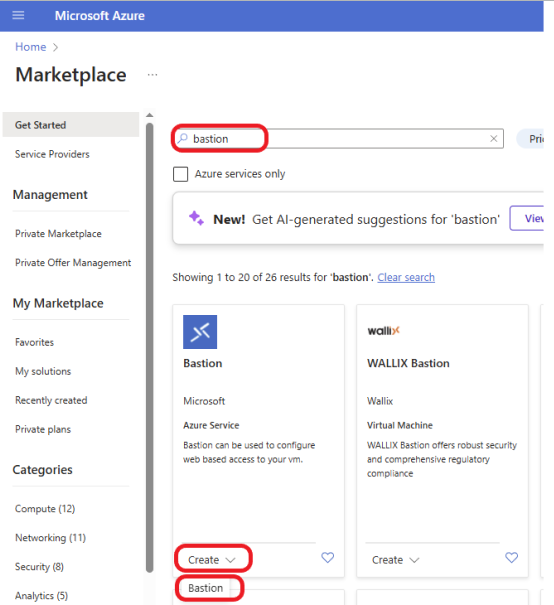Expand the Create dropdown on Bastion card
The image size is (554, 605).
[x=211, y=560]
